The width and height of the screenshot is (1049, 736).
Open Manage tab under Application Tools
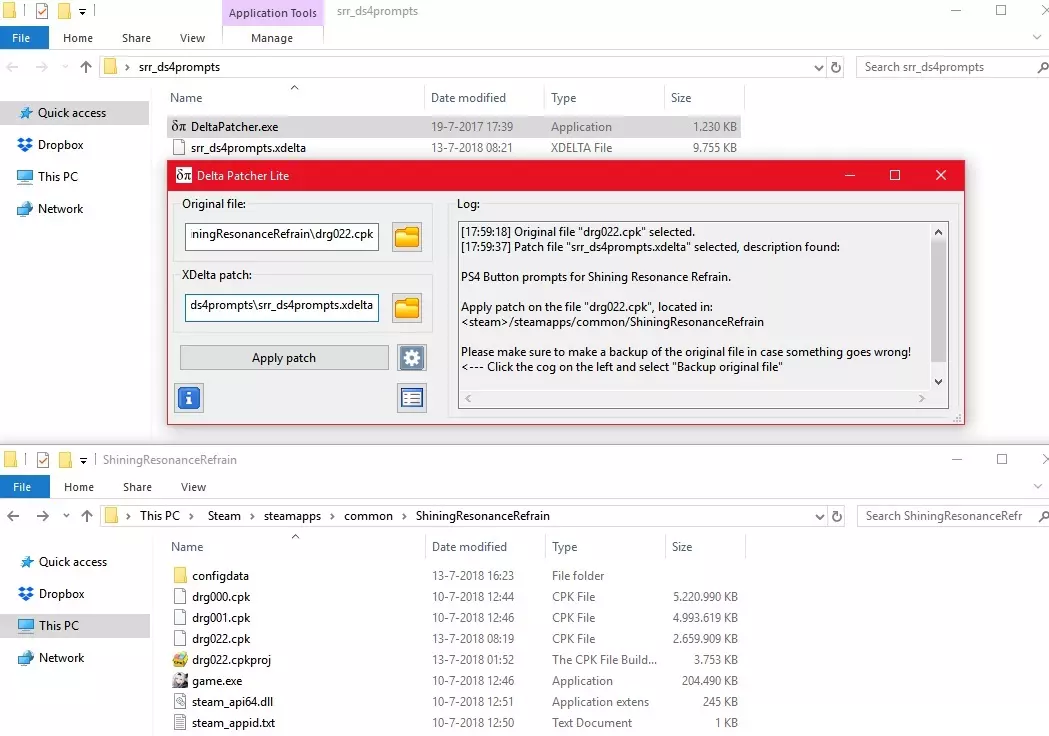pyautogui.click(x=272, y=38)
